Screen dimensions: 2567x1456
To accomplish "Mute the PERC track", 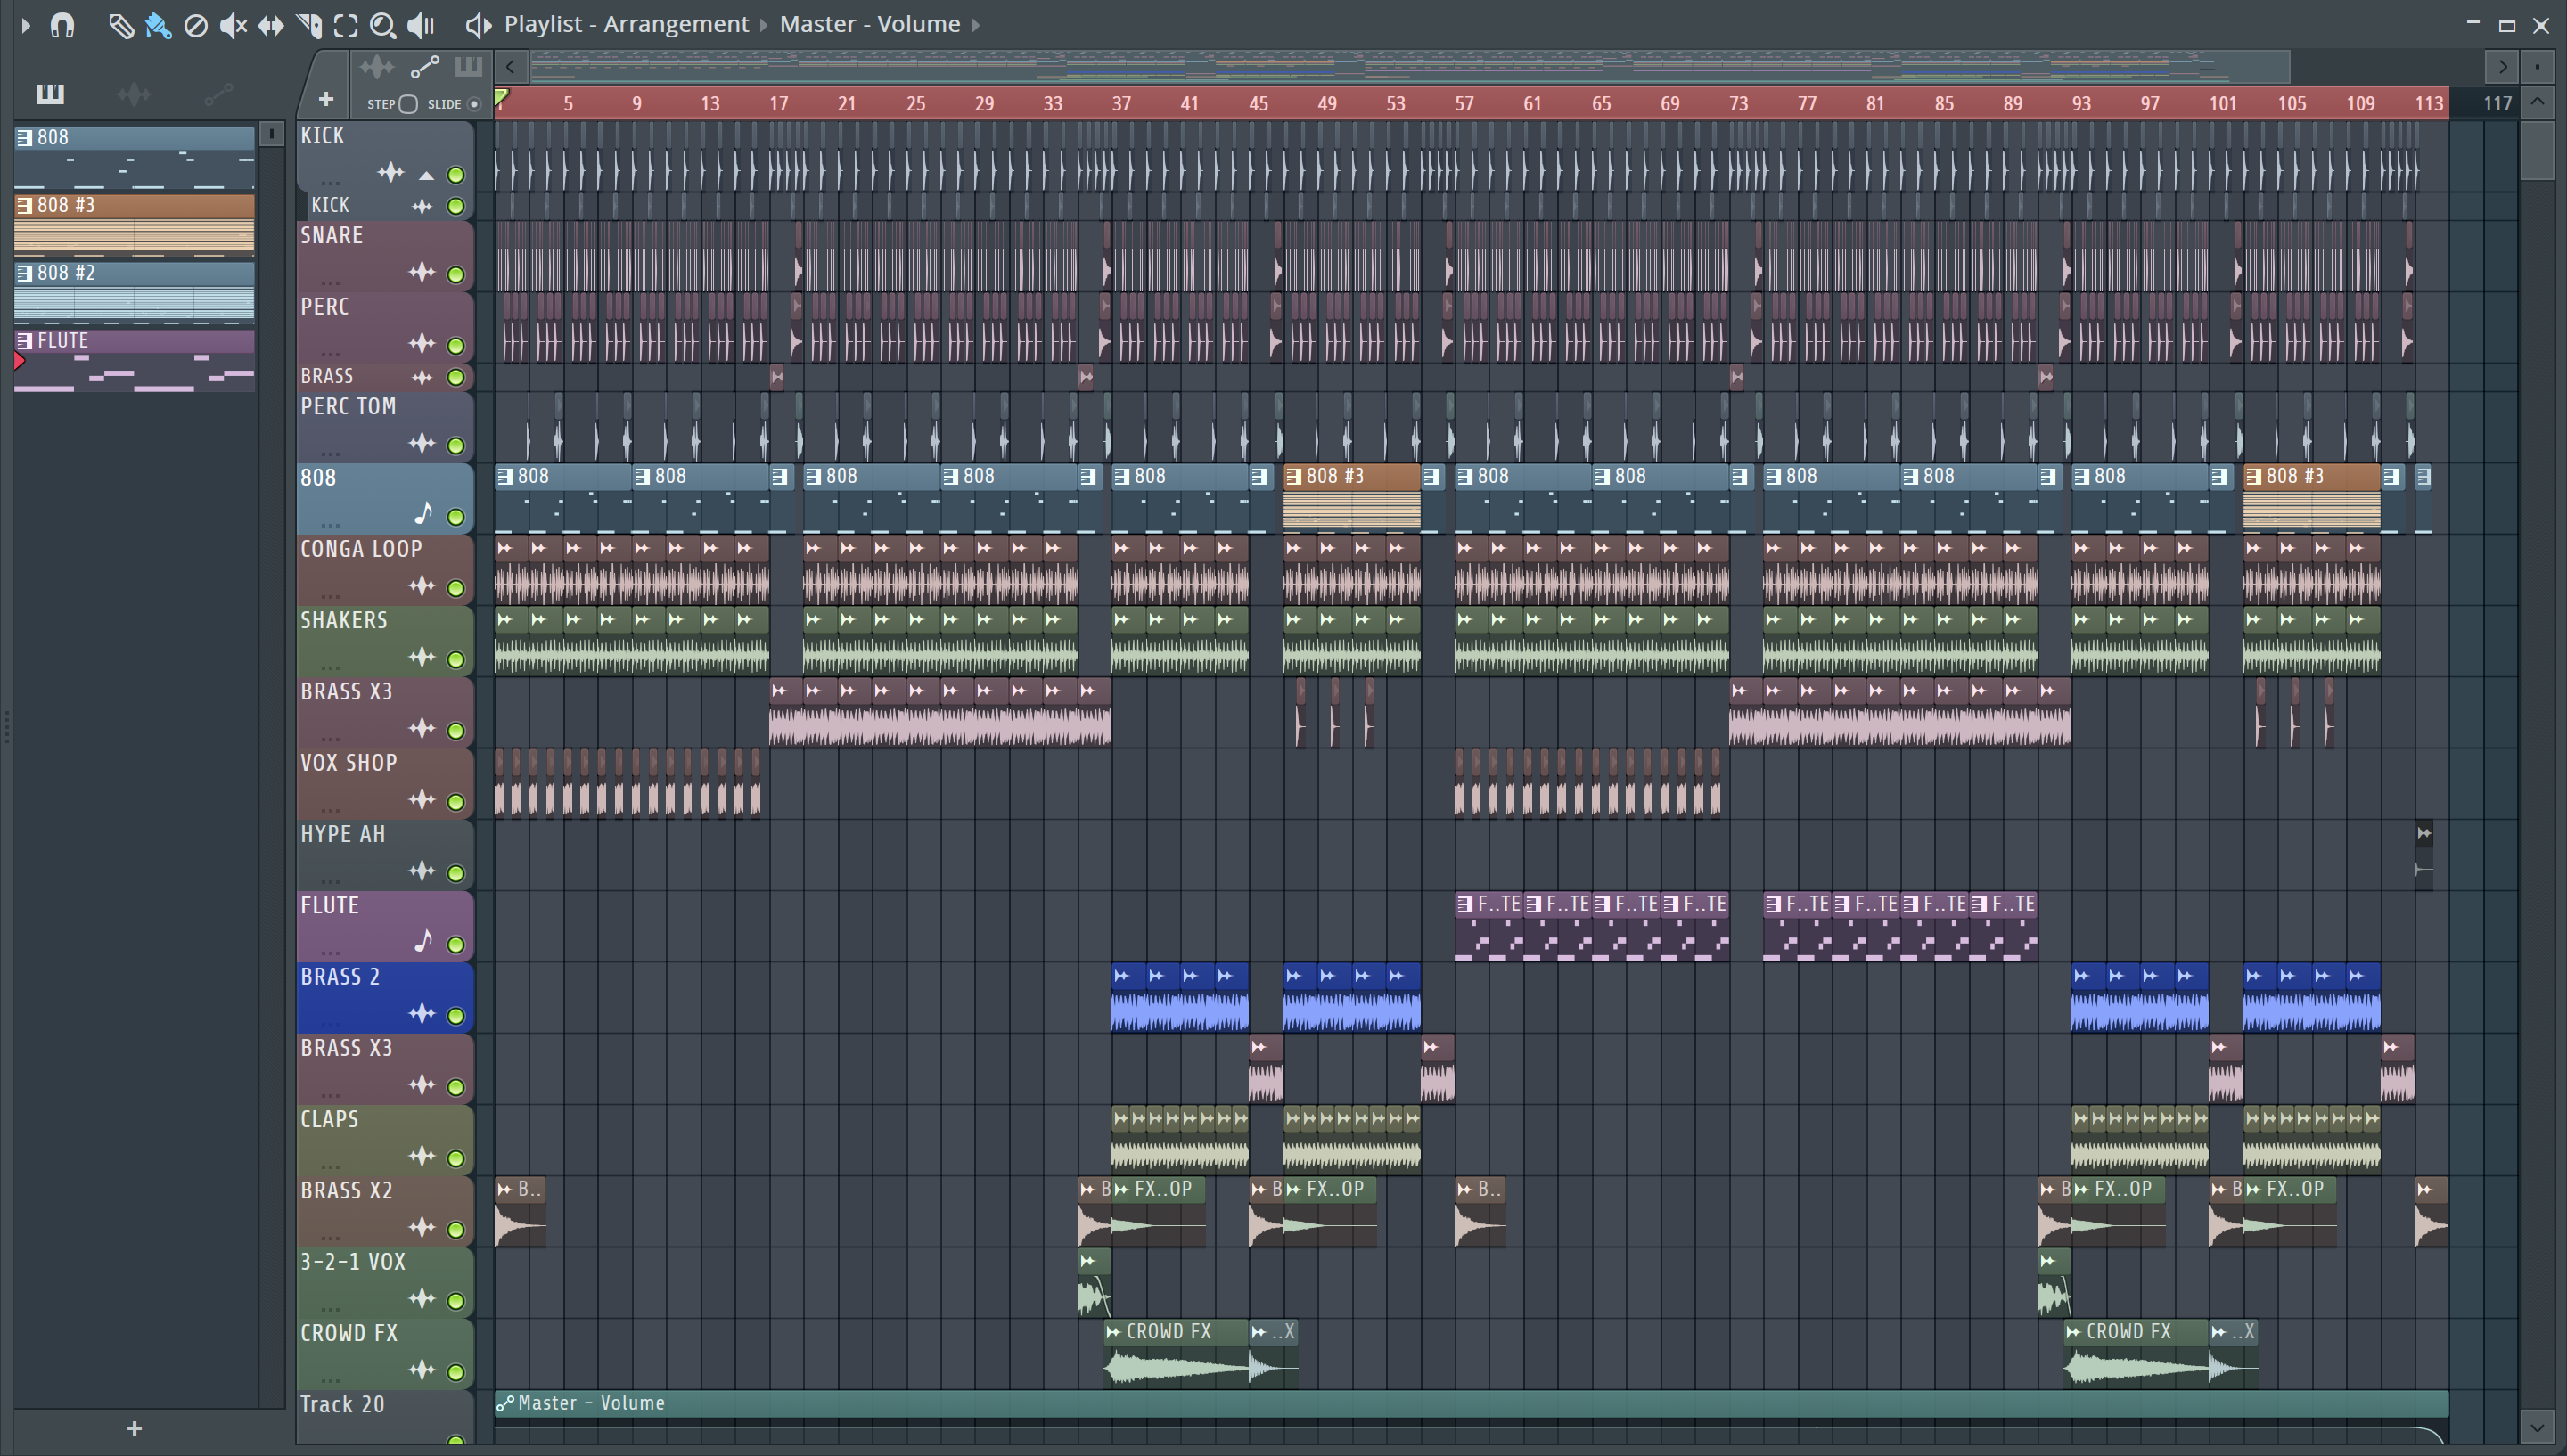I will [x=456, y=346].
